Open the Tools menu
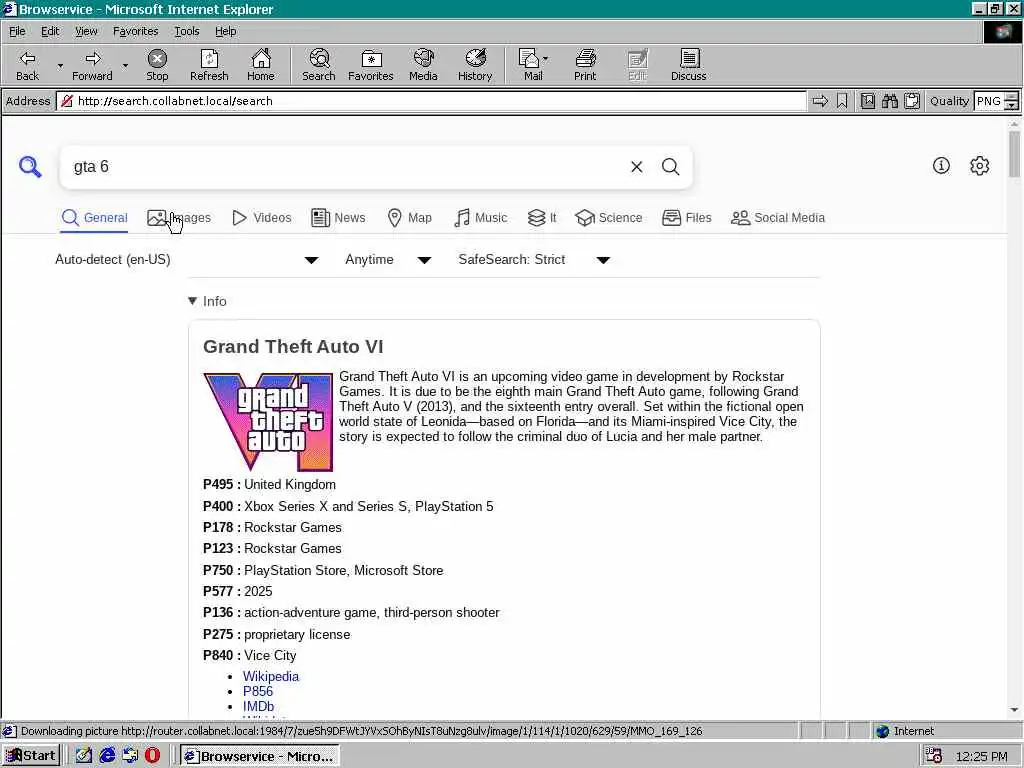The image size is (1024, 768). click(x=187, y=31)
